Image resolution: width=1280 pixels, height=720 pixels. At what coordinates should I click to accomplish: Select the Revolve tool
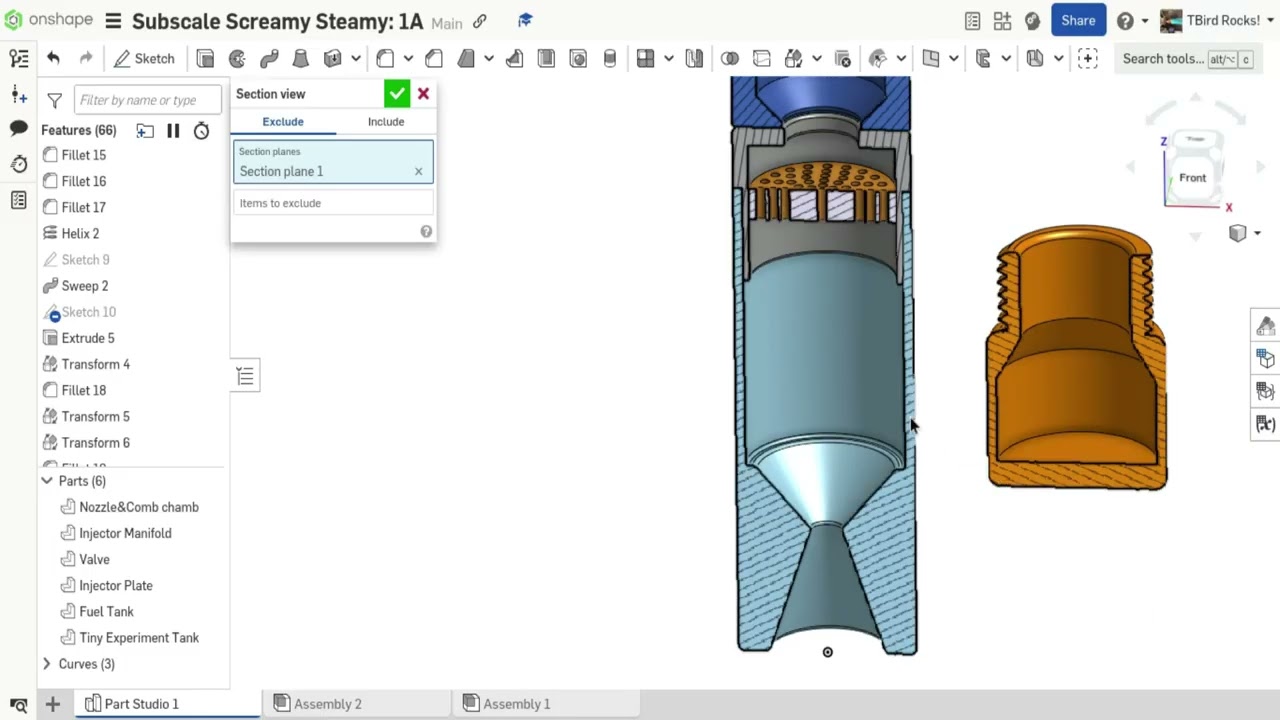237,59
